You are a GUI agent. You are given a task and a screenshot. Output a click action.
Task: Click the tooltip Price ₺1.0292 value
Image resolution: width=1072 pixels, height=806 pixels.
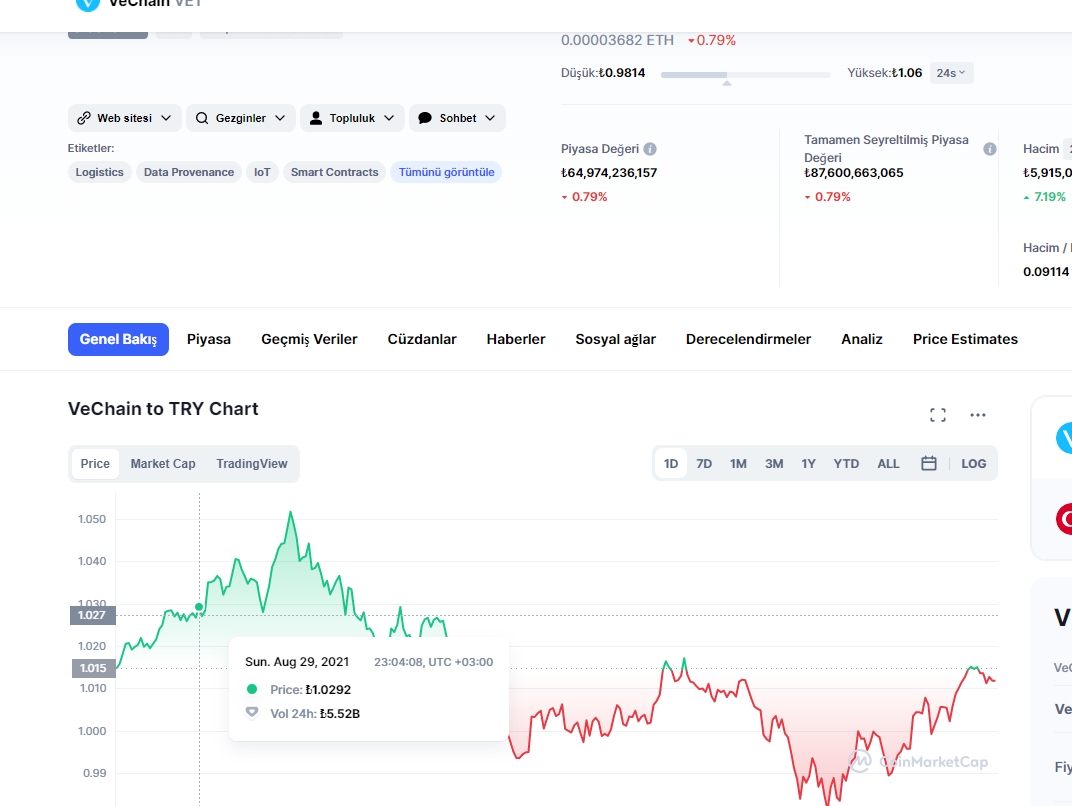(328, 690)
